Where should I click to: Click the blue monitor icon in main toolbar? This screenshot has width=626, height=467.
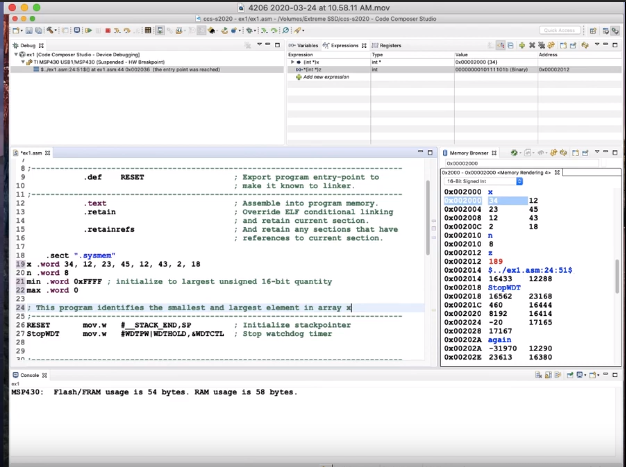click(x=77, y=30)
